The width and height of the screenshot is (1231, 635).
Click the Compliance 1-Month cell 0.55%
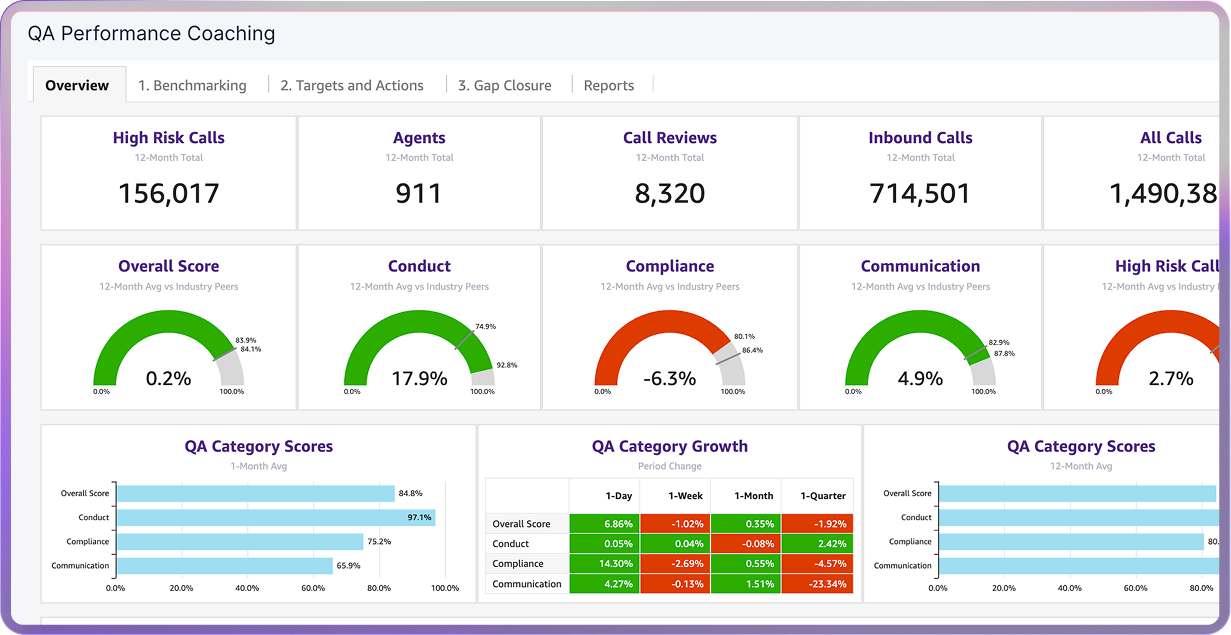point(746,564)
